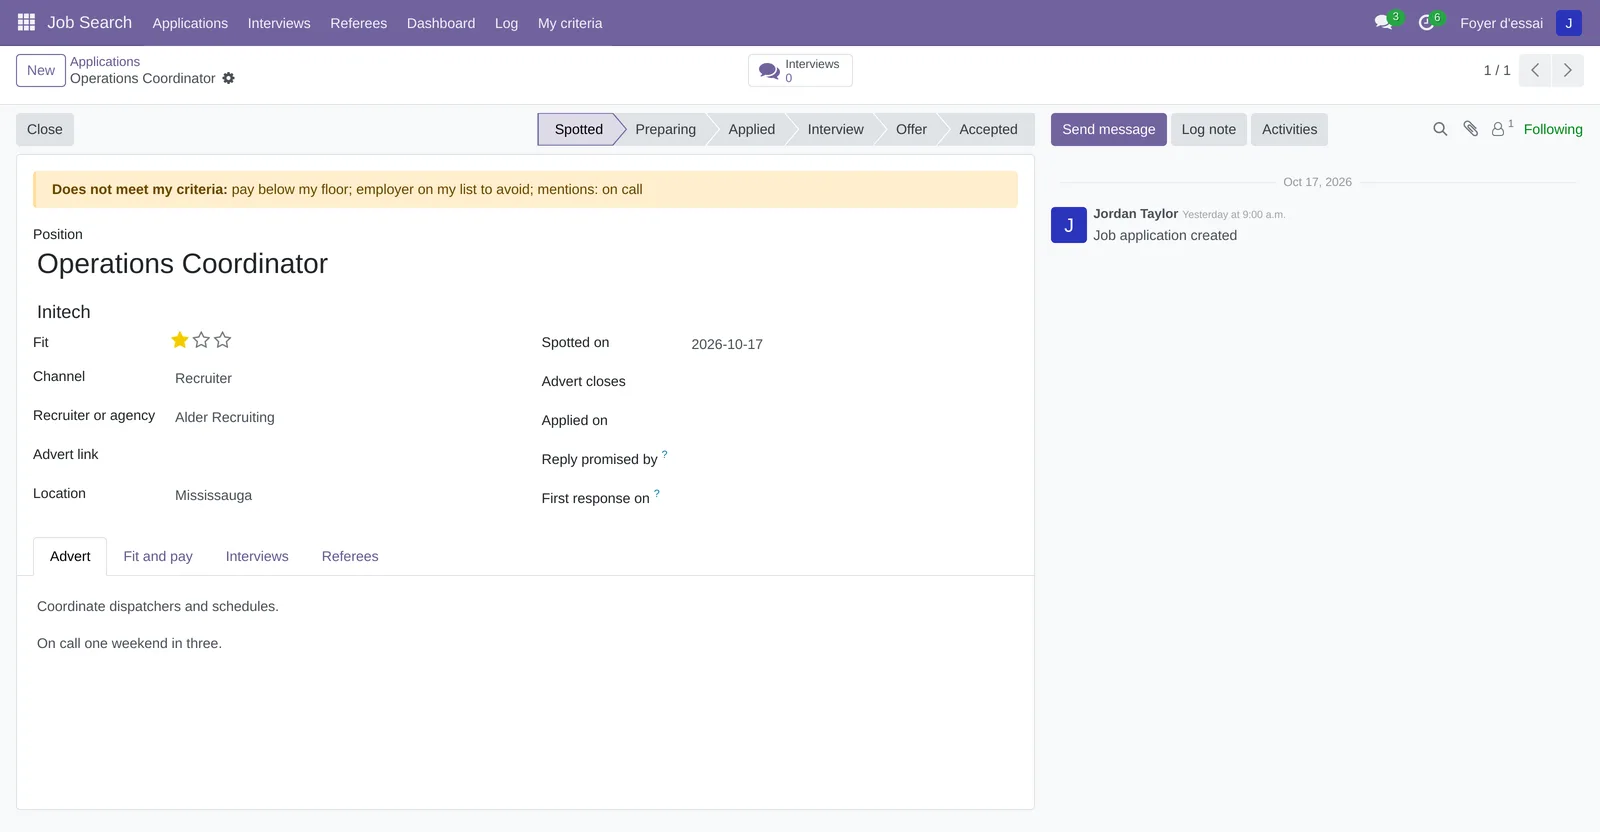Open the Channel dropdown showing Recruiter

point(340,378)
